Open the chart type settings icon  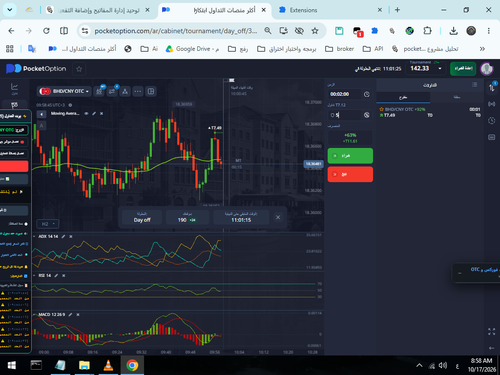(x=99, y=91)
